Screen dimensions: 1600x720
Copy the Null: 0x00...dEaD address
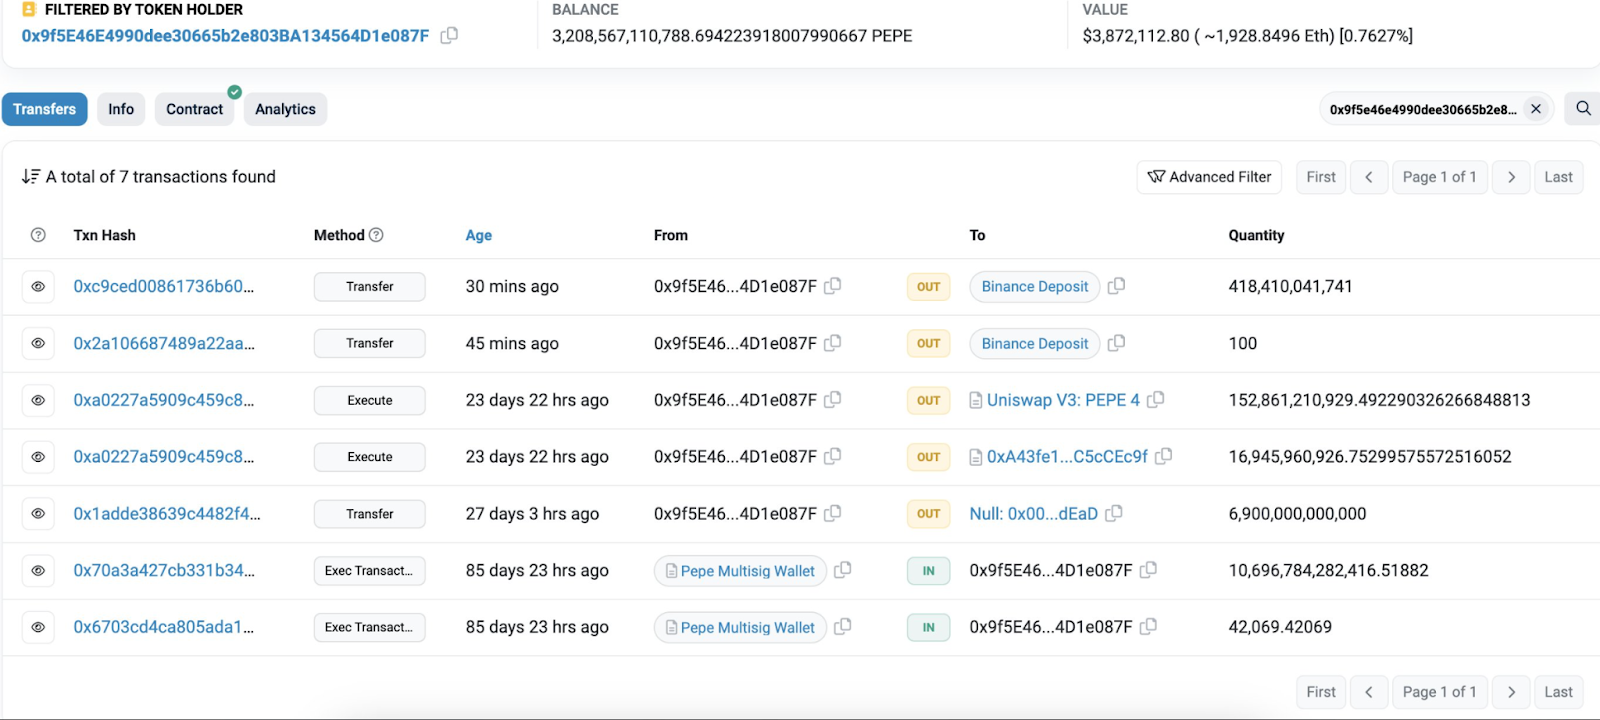click(x=1114, y=513)
